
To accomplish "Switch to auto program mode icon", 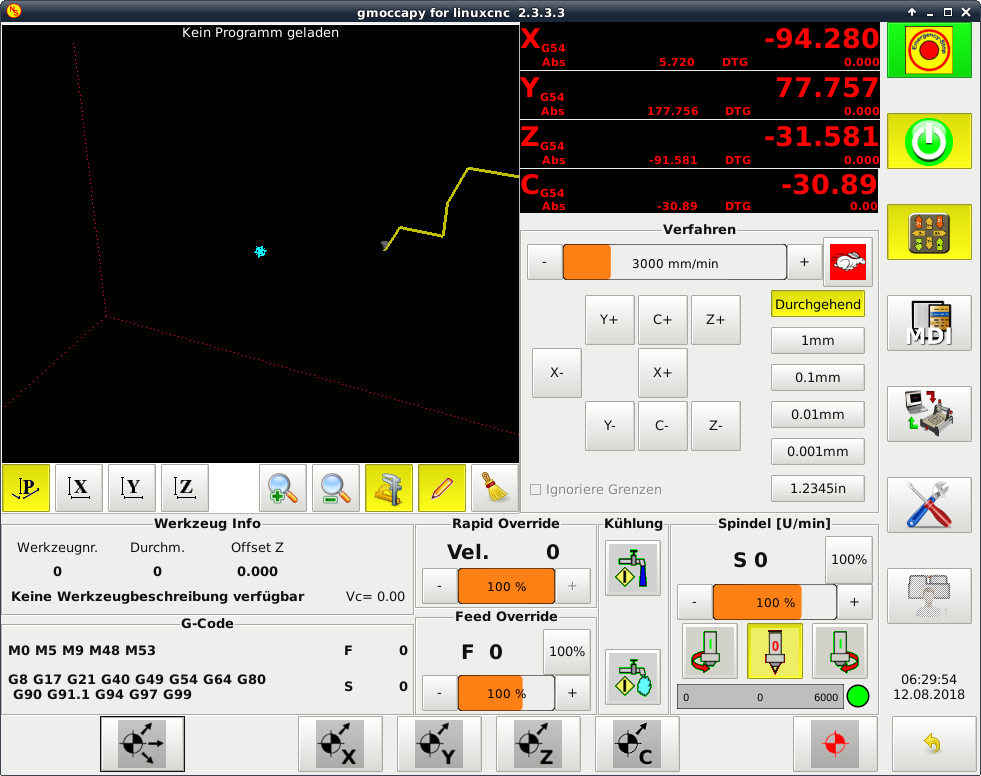I will pyautogui.click(x=929, y=414).
